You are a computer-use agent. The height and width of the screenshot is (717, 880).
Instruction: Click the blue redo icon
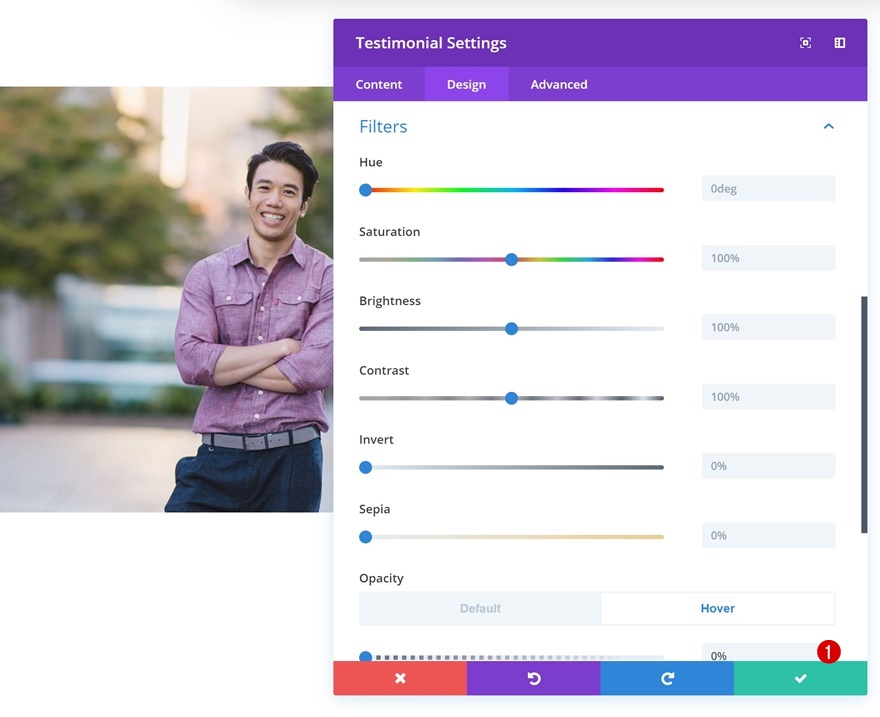pyautogui.click(x=666, y=678)
